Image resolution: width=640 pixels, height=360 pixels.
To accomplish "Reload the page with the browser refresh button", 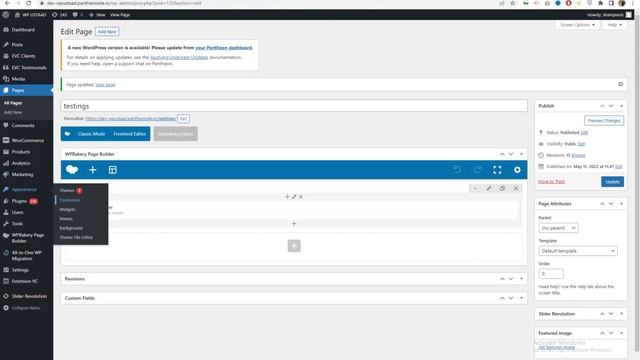I will click(x=28, y=3).
